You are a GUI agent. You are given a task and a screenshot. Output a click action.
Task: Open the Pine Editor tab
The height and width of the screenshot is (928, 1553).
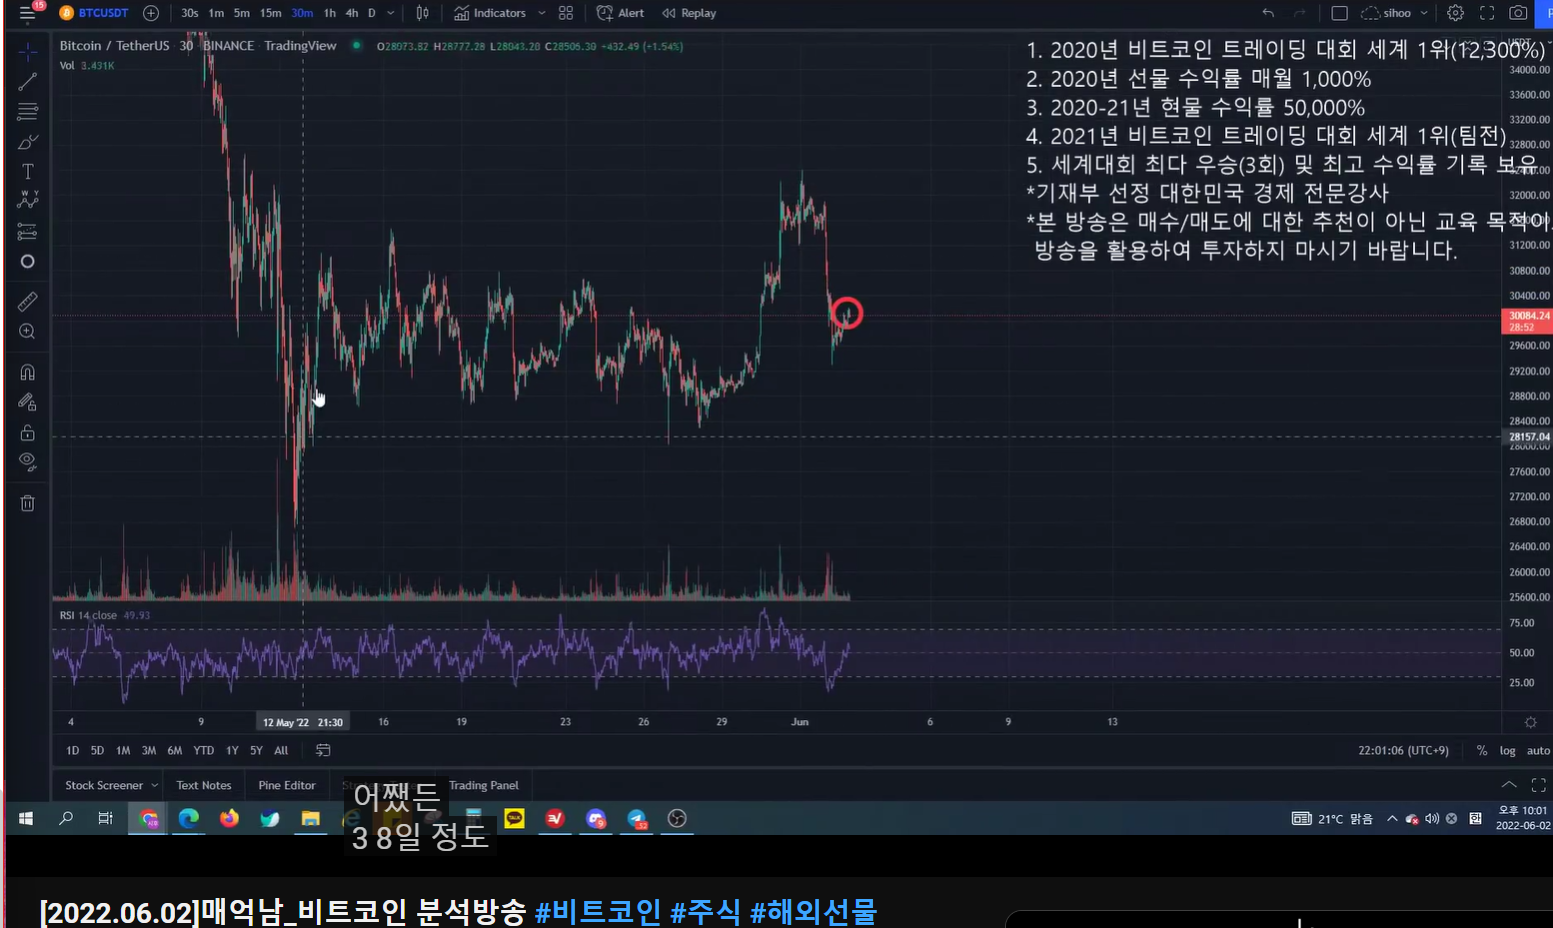287,785
